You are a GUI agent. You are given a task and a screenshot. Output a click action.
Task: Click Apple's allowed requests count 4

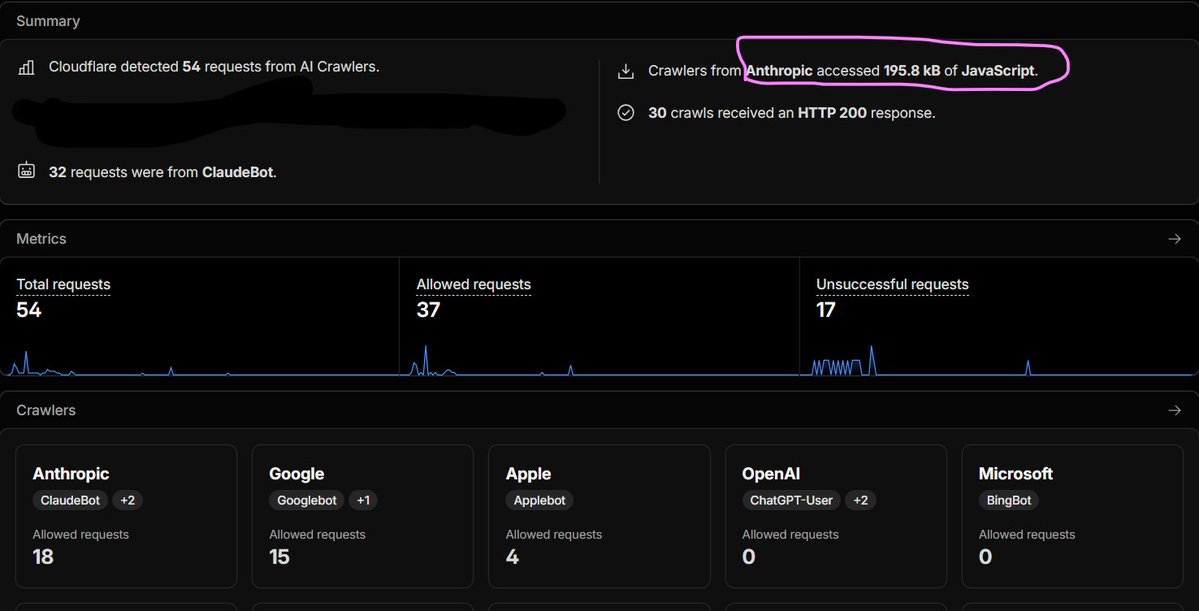512,557
